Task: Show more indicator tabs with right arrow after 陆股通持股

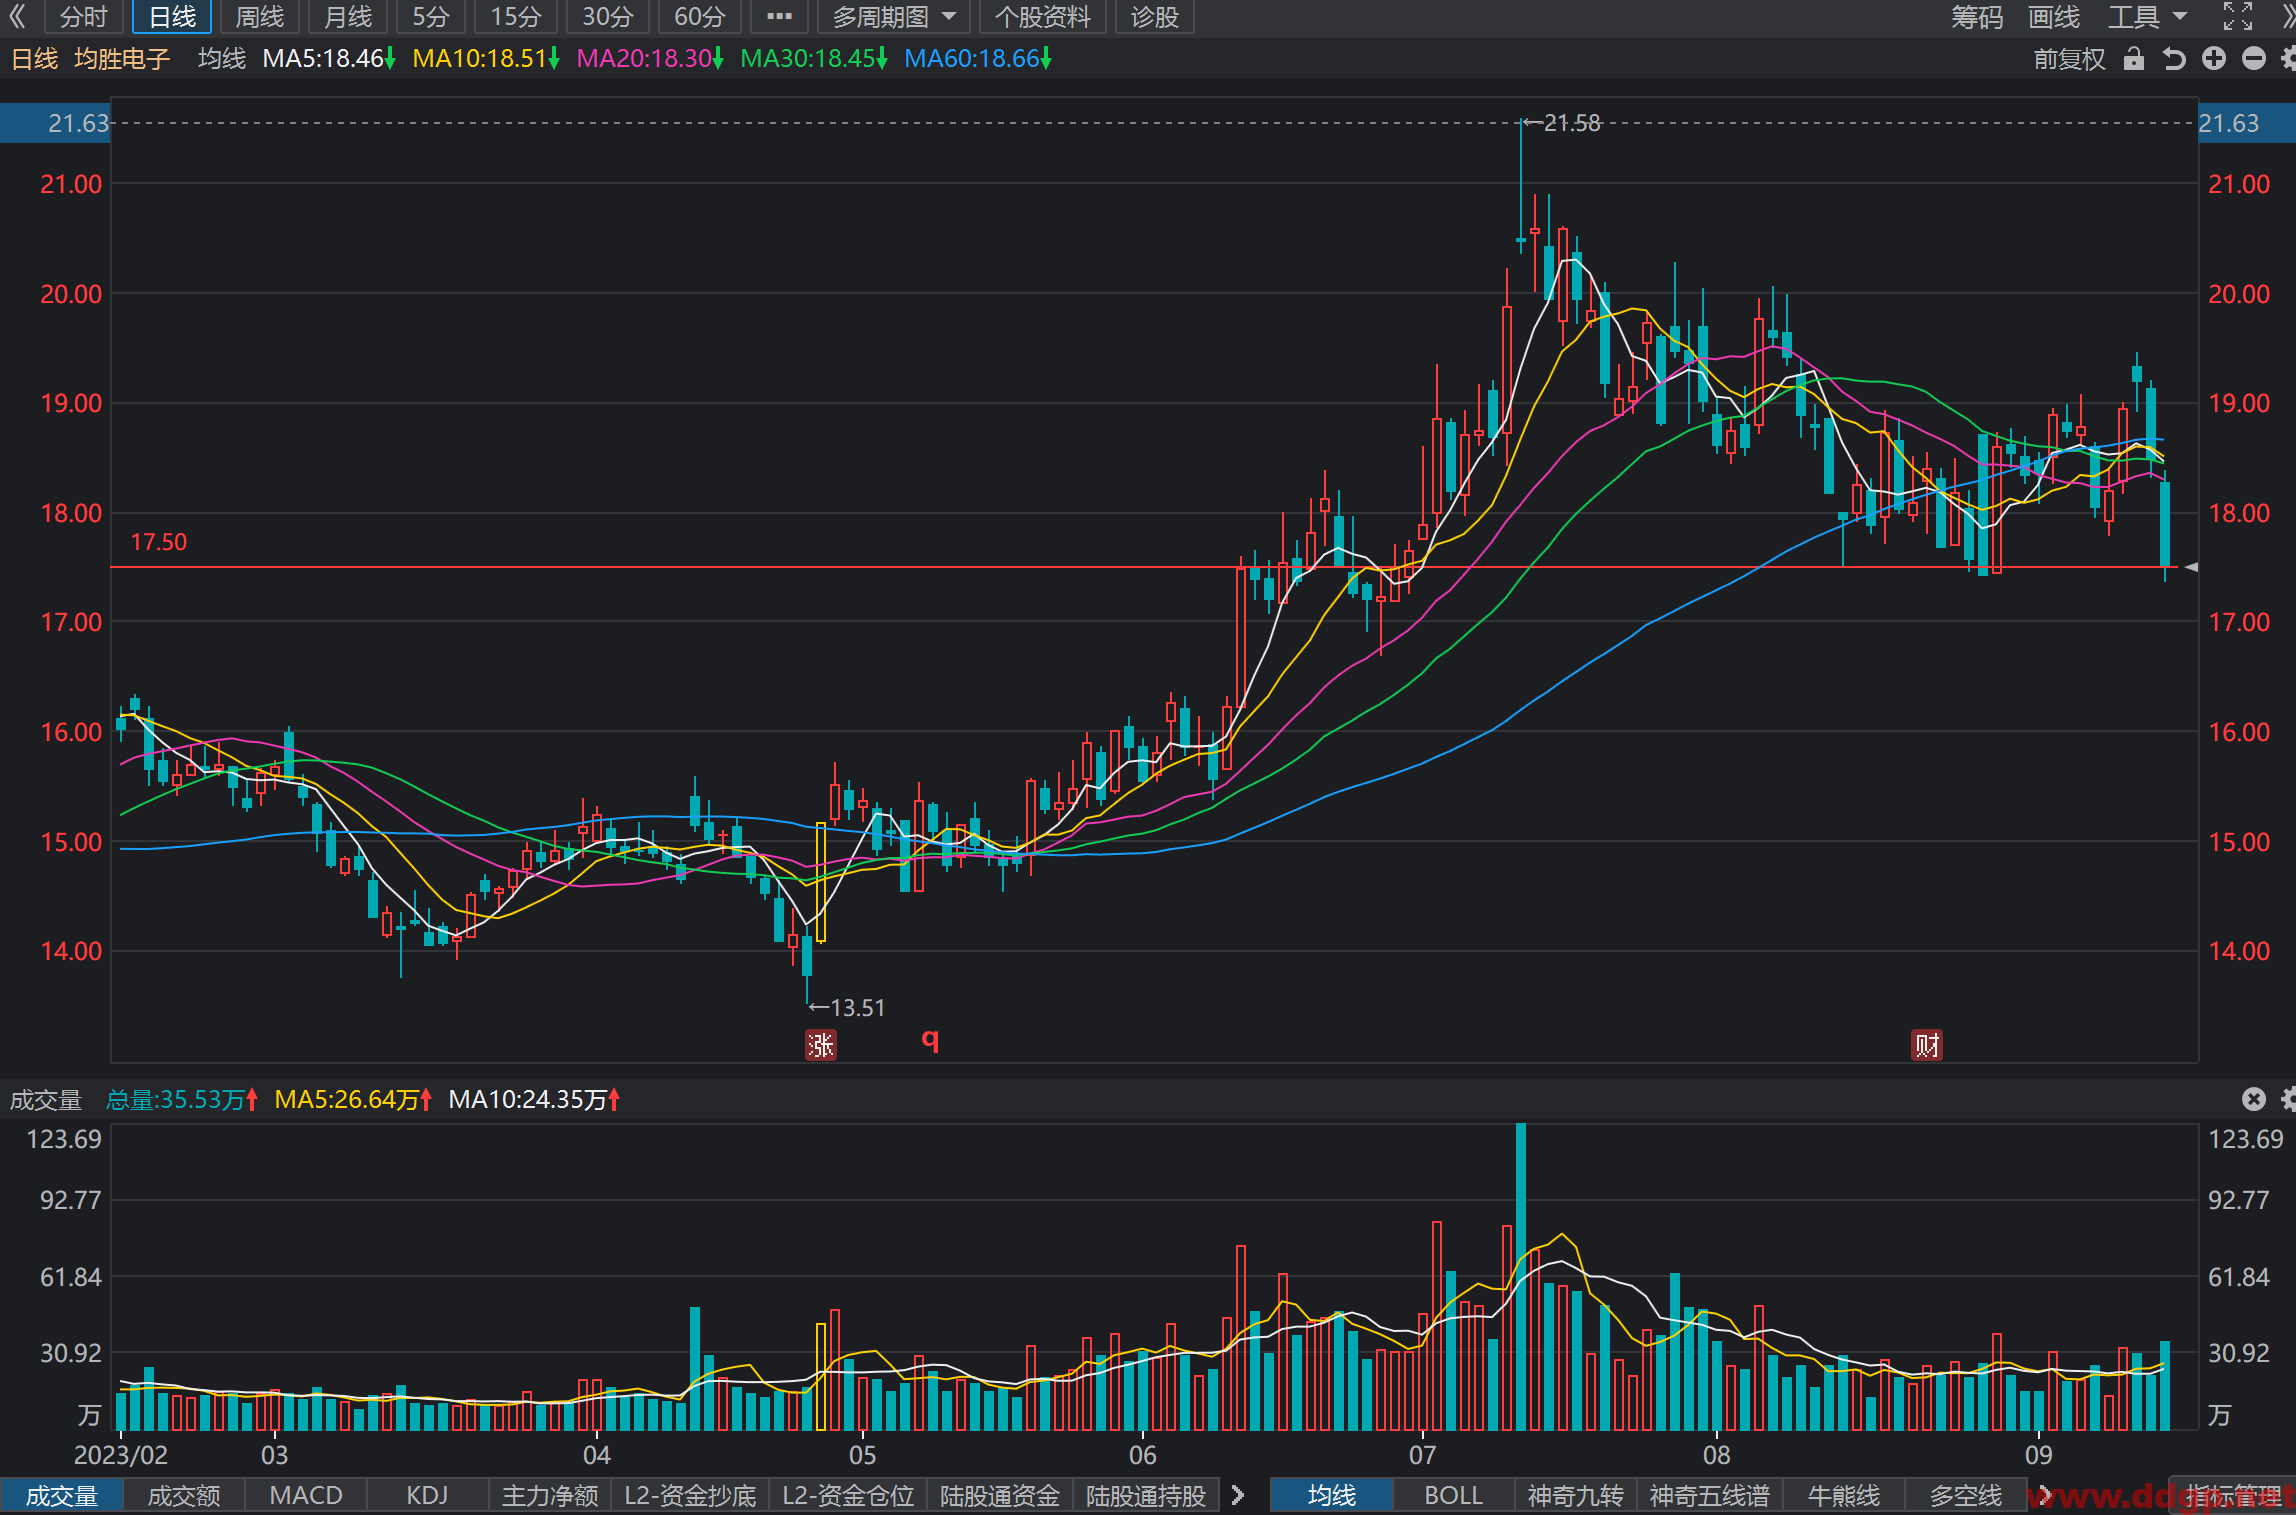Action: pyautogui.click(x=1238, y=1496)
